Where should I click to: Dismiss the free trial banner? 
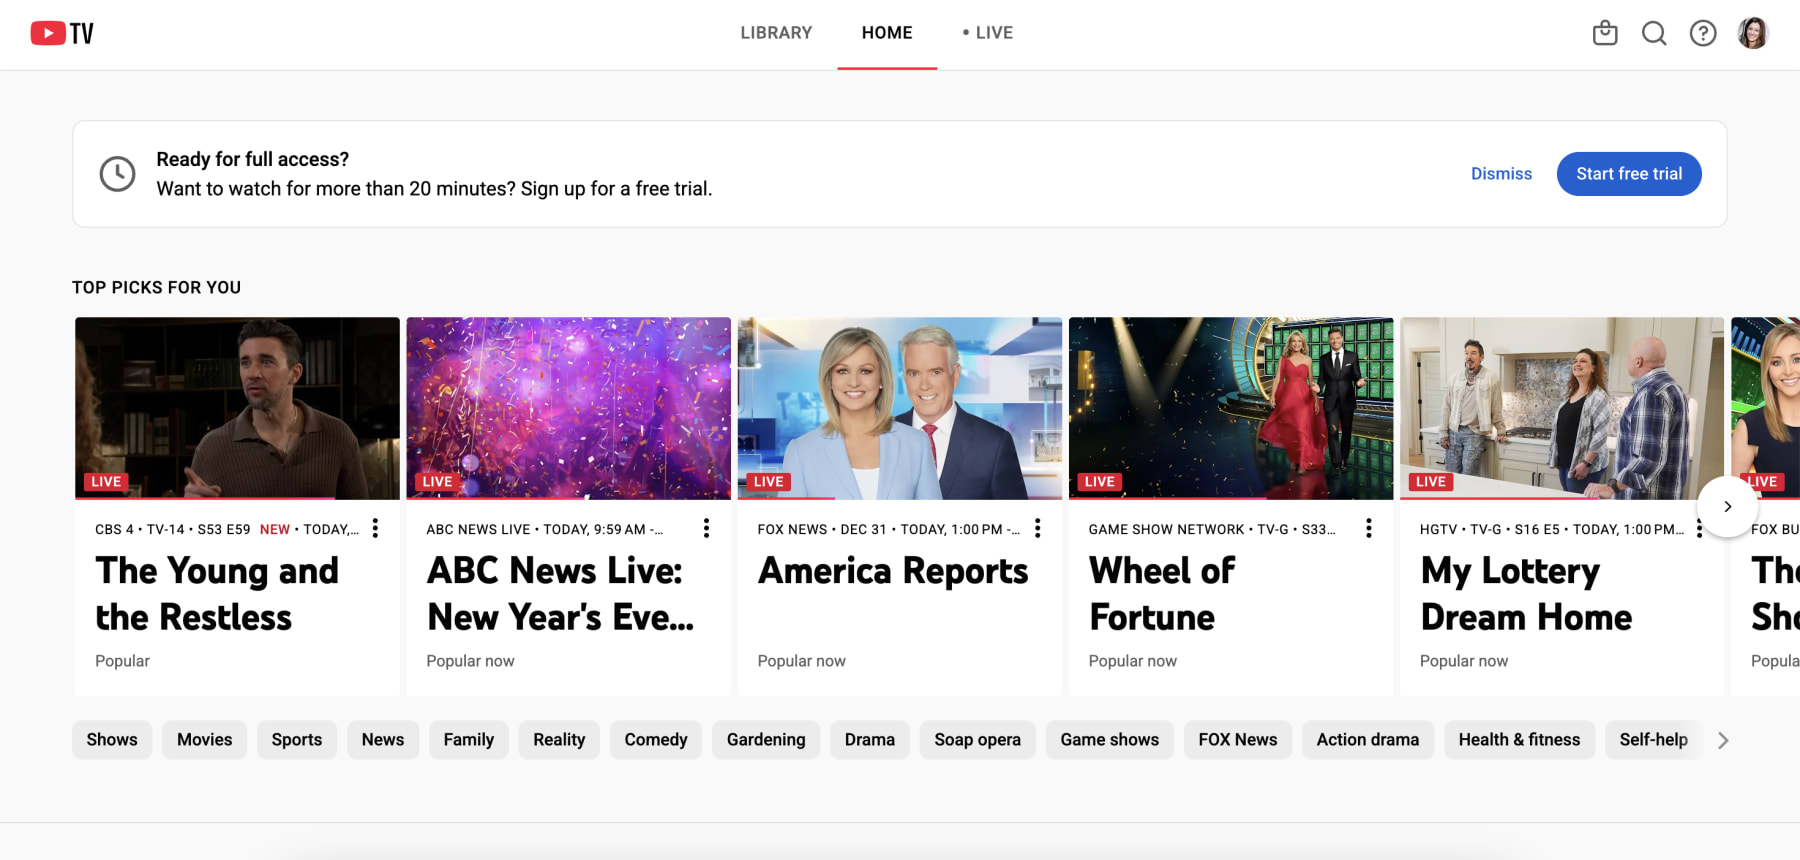click(x=1501, y=174)
